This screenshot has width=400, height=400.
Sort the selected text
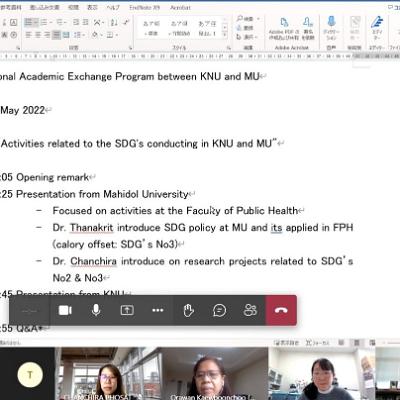(114, 22)
